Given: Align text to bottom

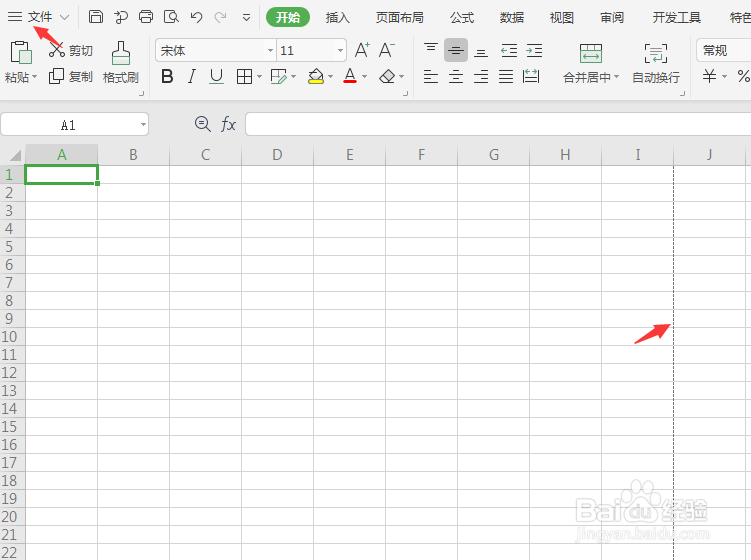Looking at the screenshot, I should tap(481, 50).
